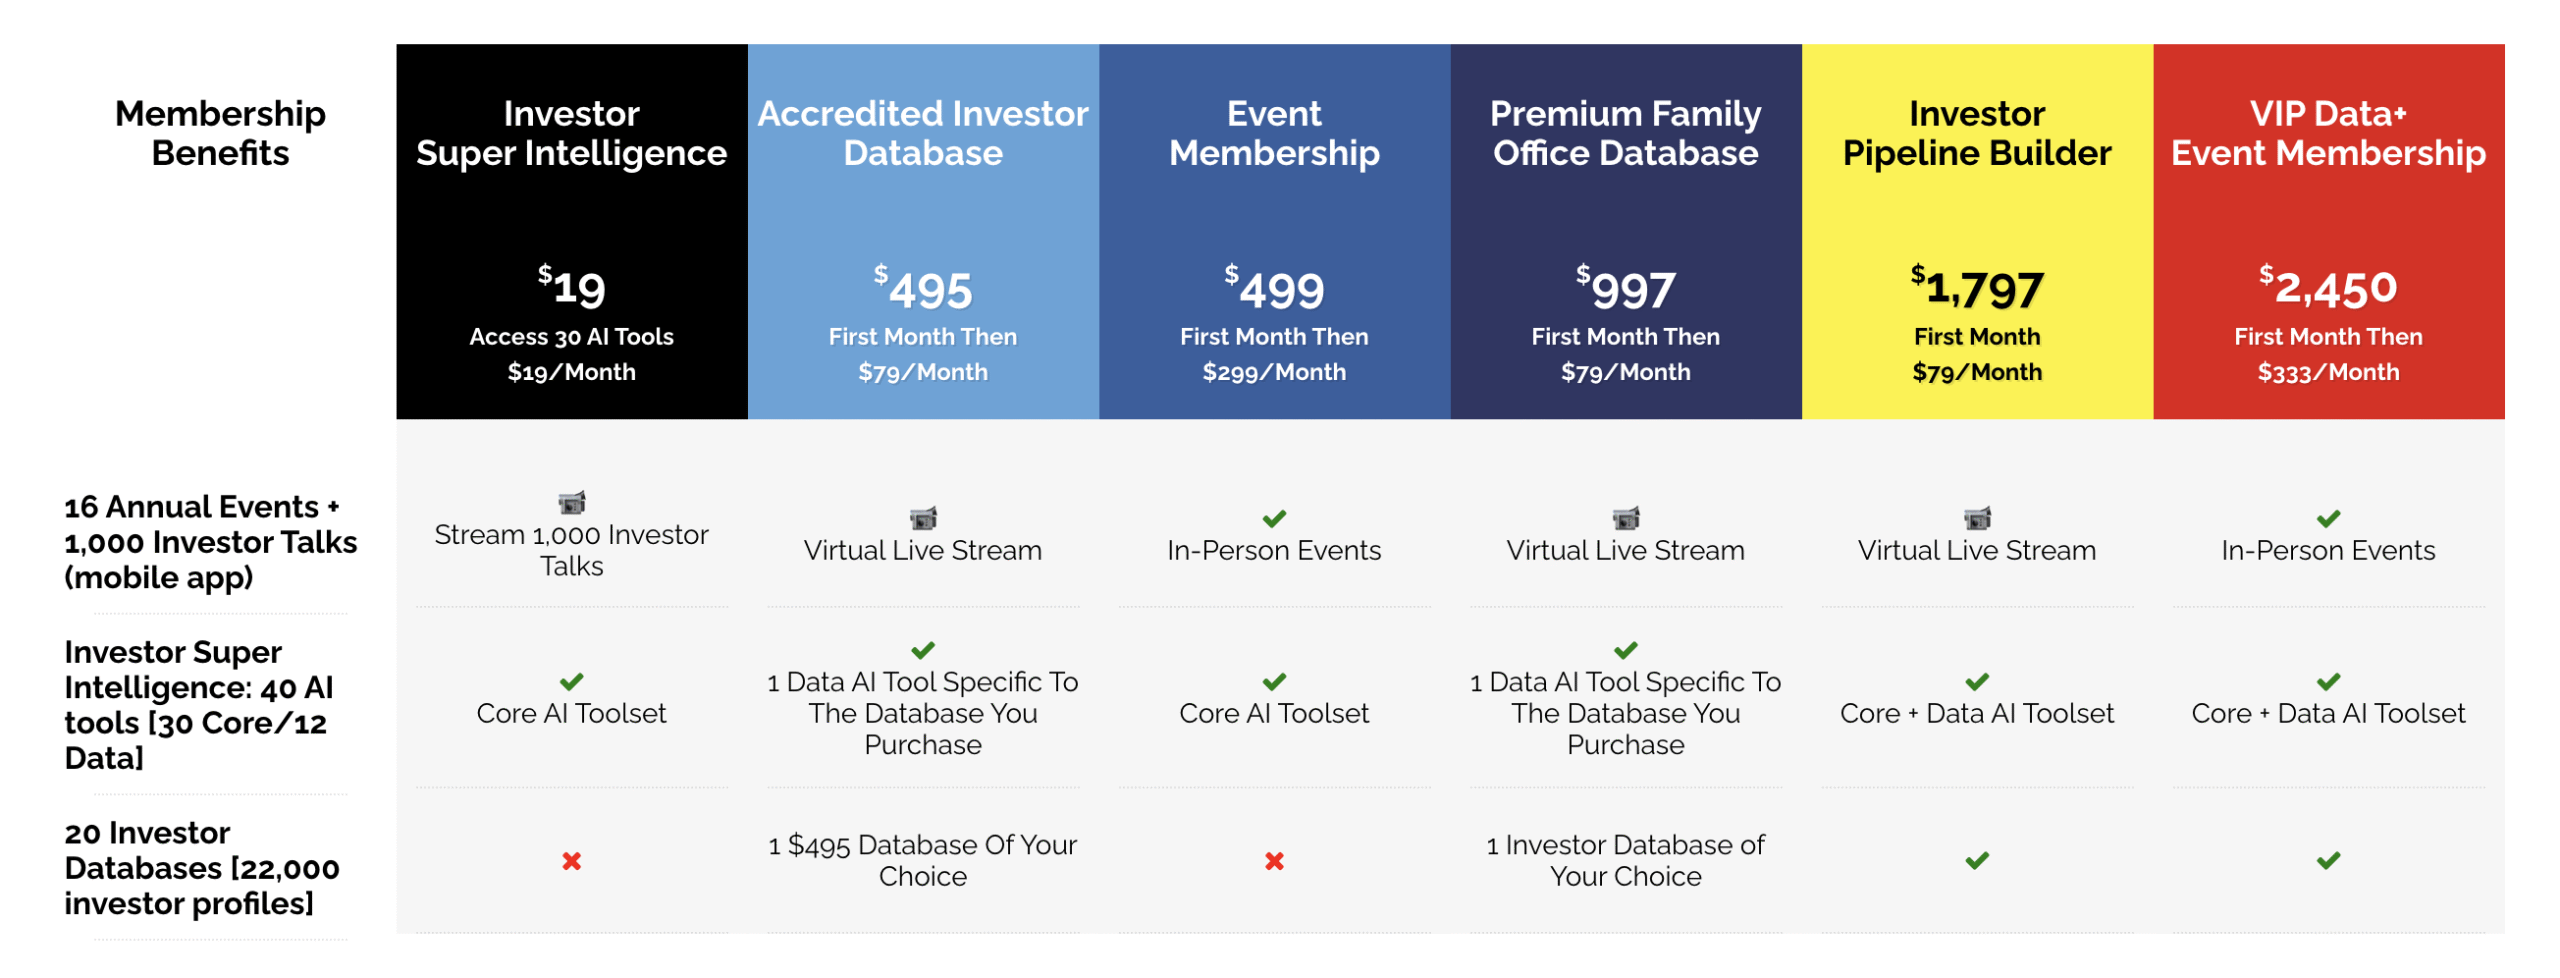Viewport: 2560px width, 978px height.
Task: Click green checkmark above Event Membership In-Person Events
Action: click(1273, 518)
